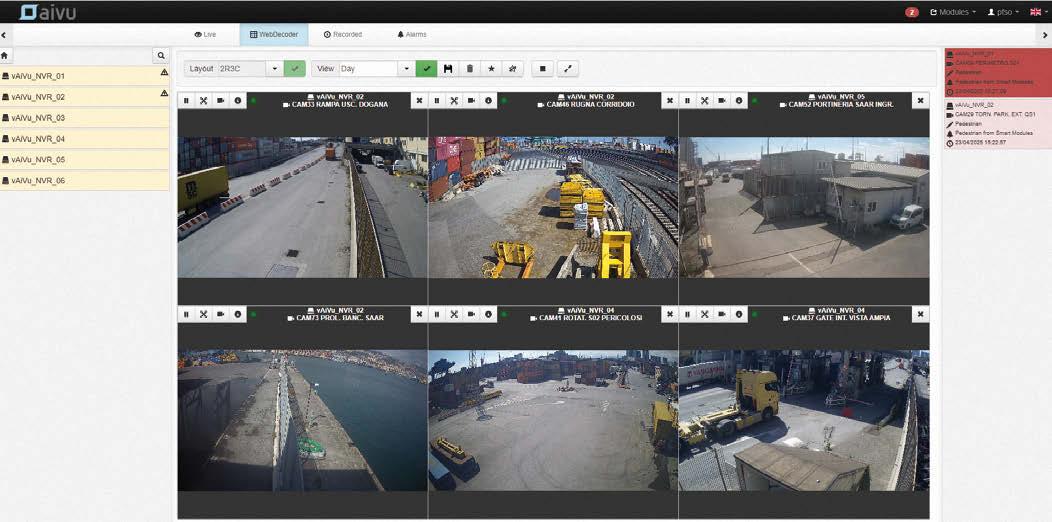1052x522 pixels.
Task: Click camera icon on CAM52 PORTINERIA tile
Action: click(721, 101)
